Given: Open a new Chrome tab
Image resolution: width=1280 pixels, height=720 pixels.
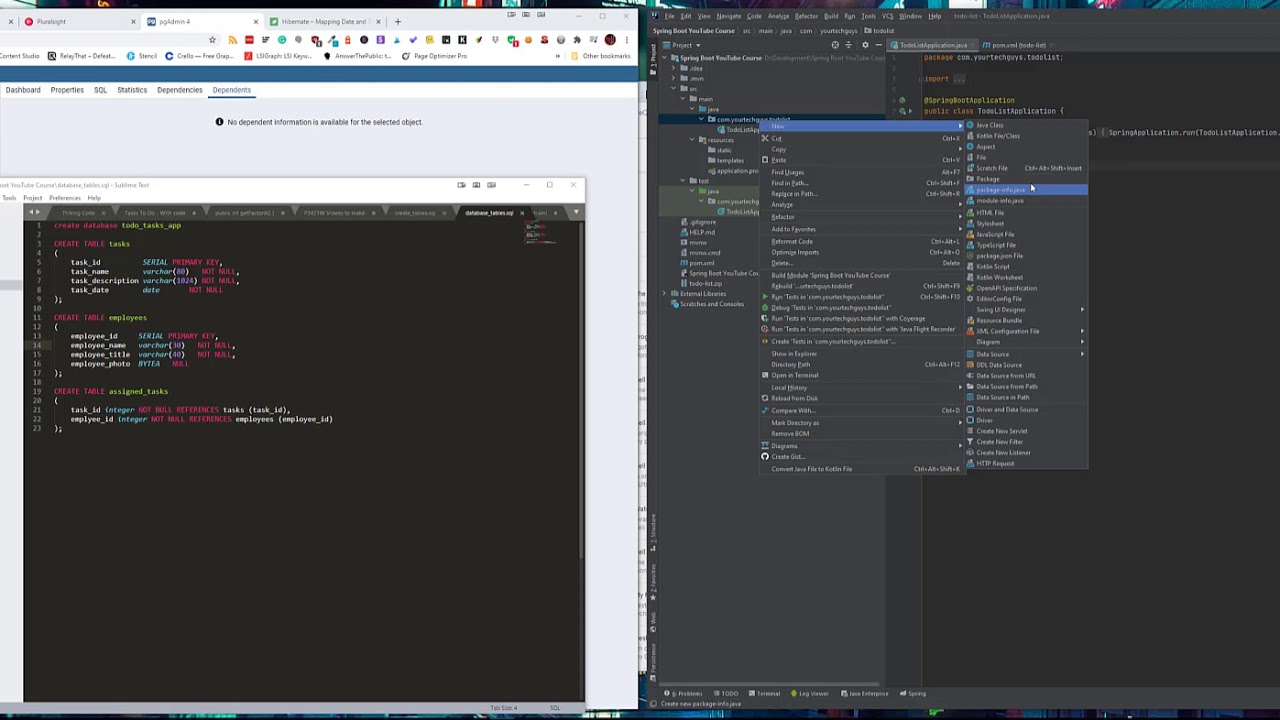Looking at the screenshot, I should click(397, 21).
